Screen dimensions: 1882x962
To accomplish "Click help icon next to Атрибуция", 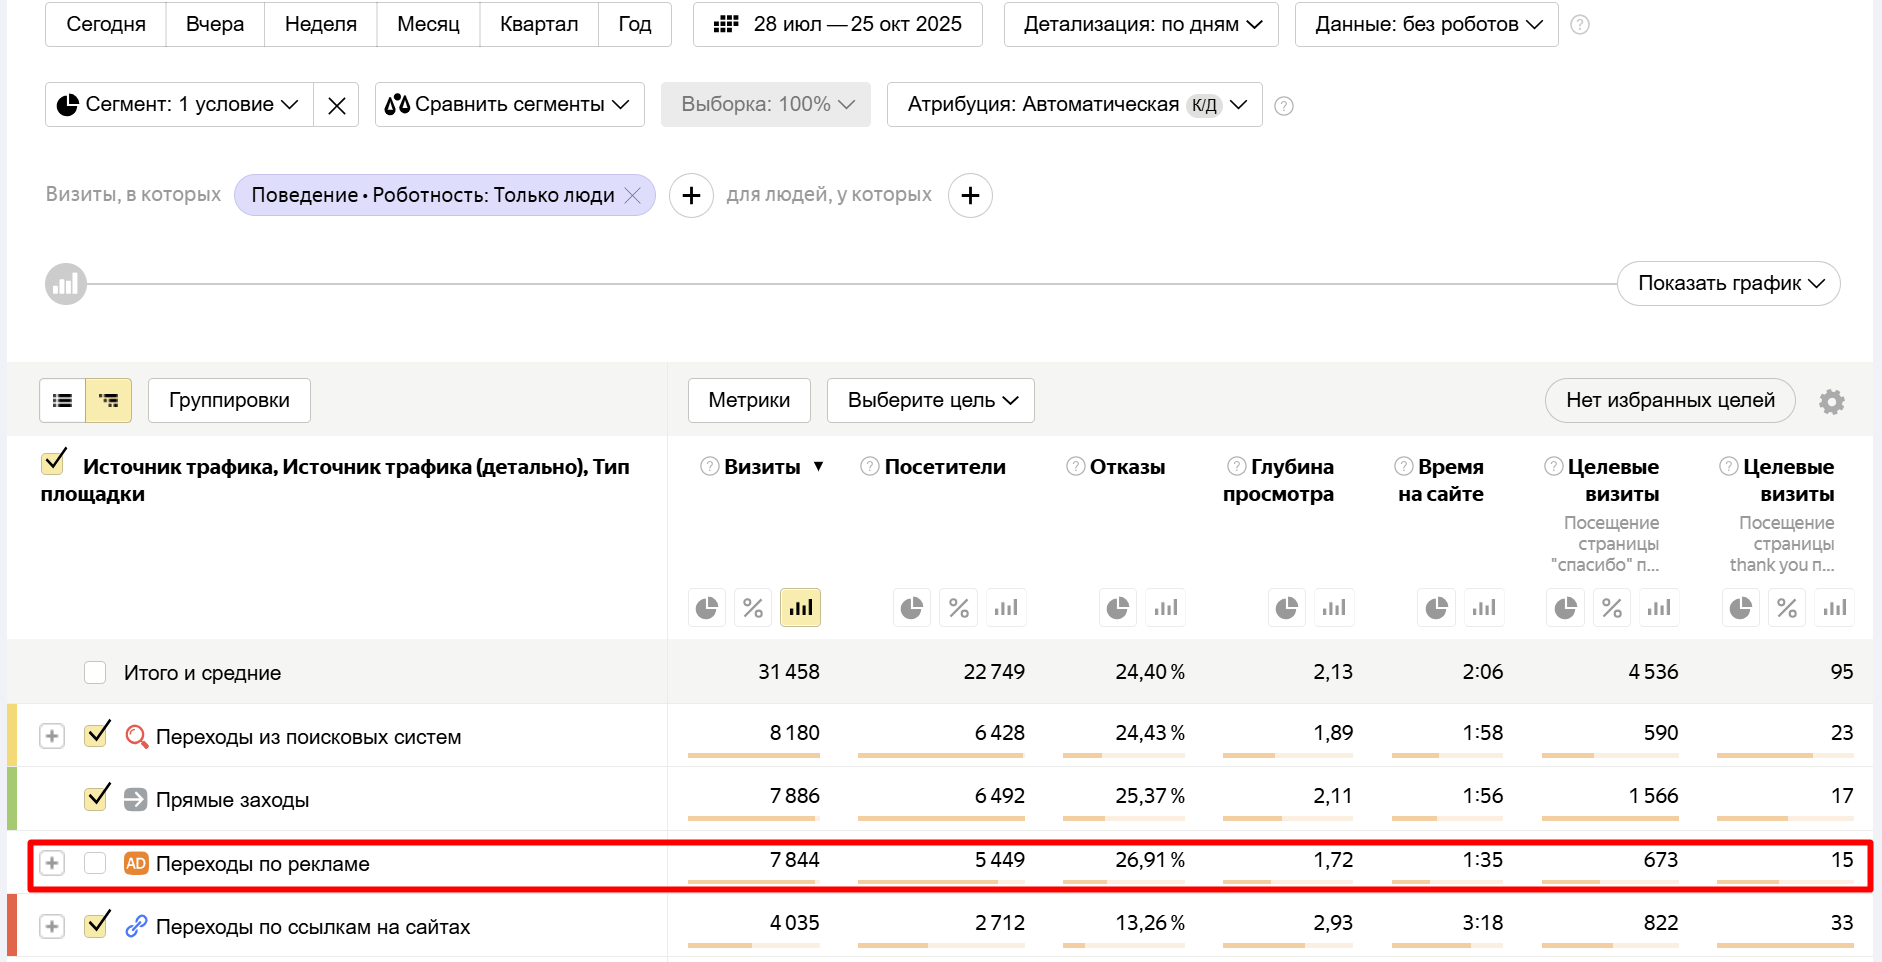I will point(1284,106).
